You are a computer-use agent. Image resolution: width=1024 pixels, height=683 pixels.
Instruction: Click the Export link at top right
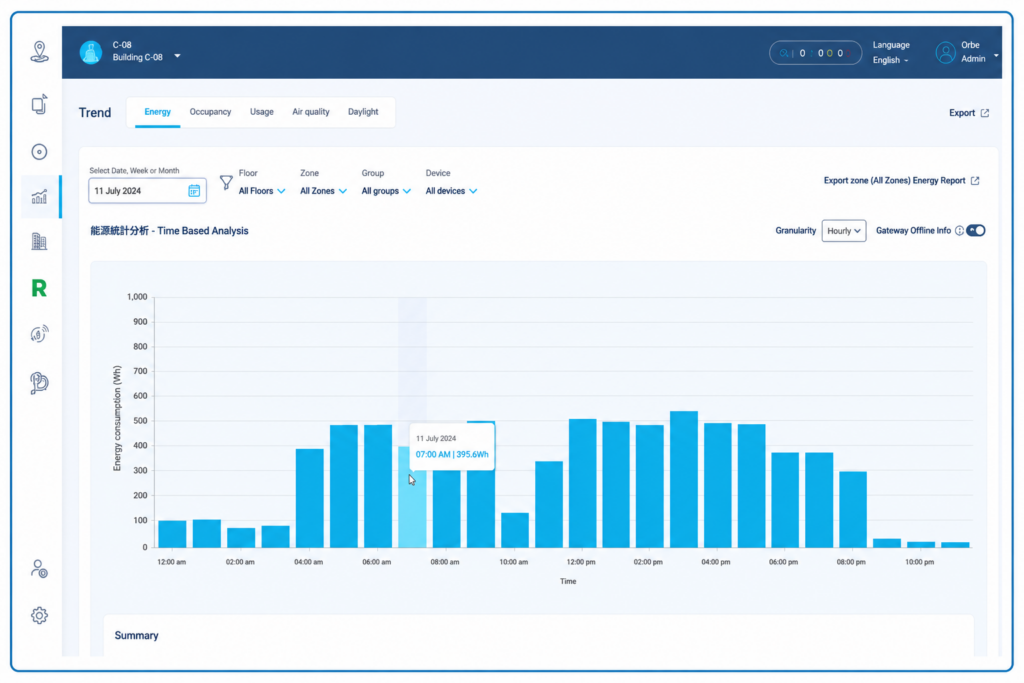pos(969,113)
